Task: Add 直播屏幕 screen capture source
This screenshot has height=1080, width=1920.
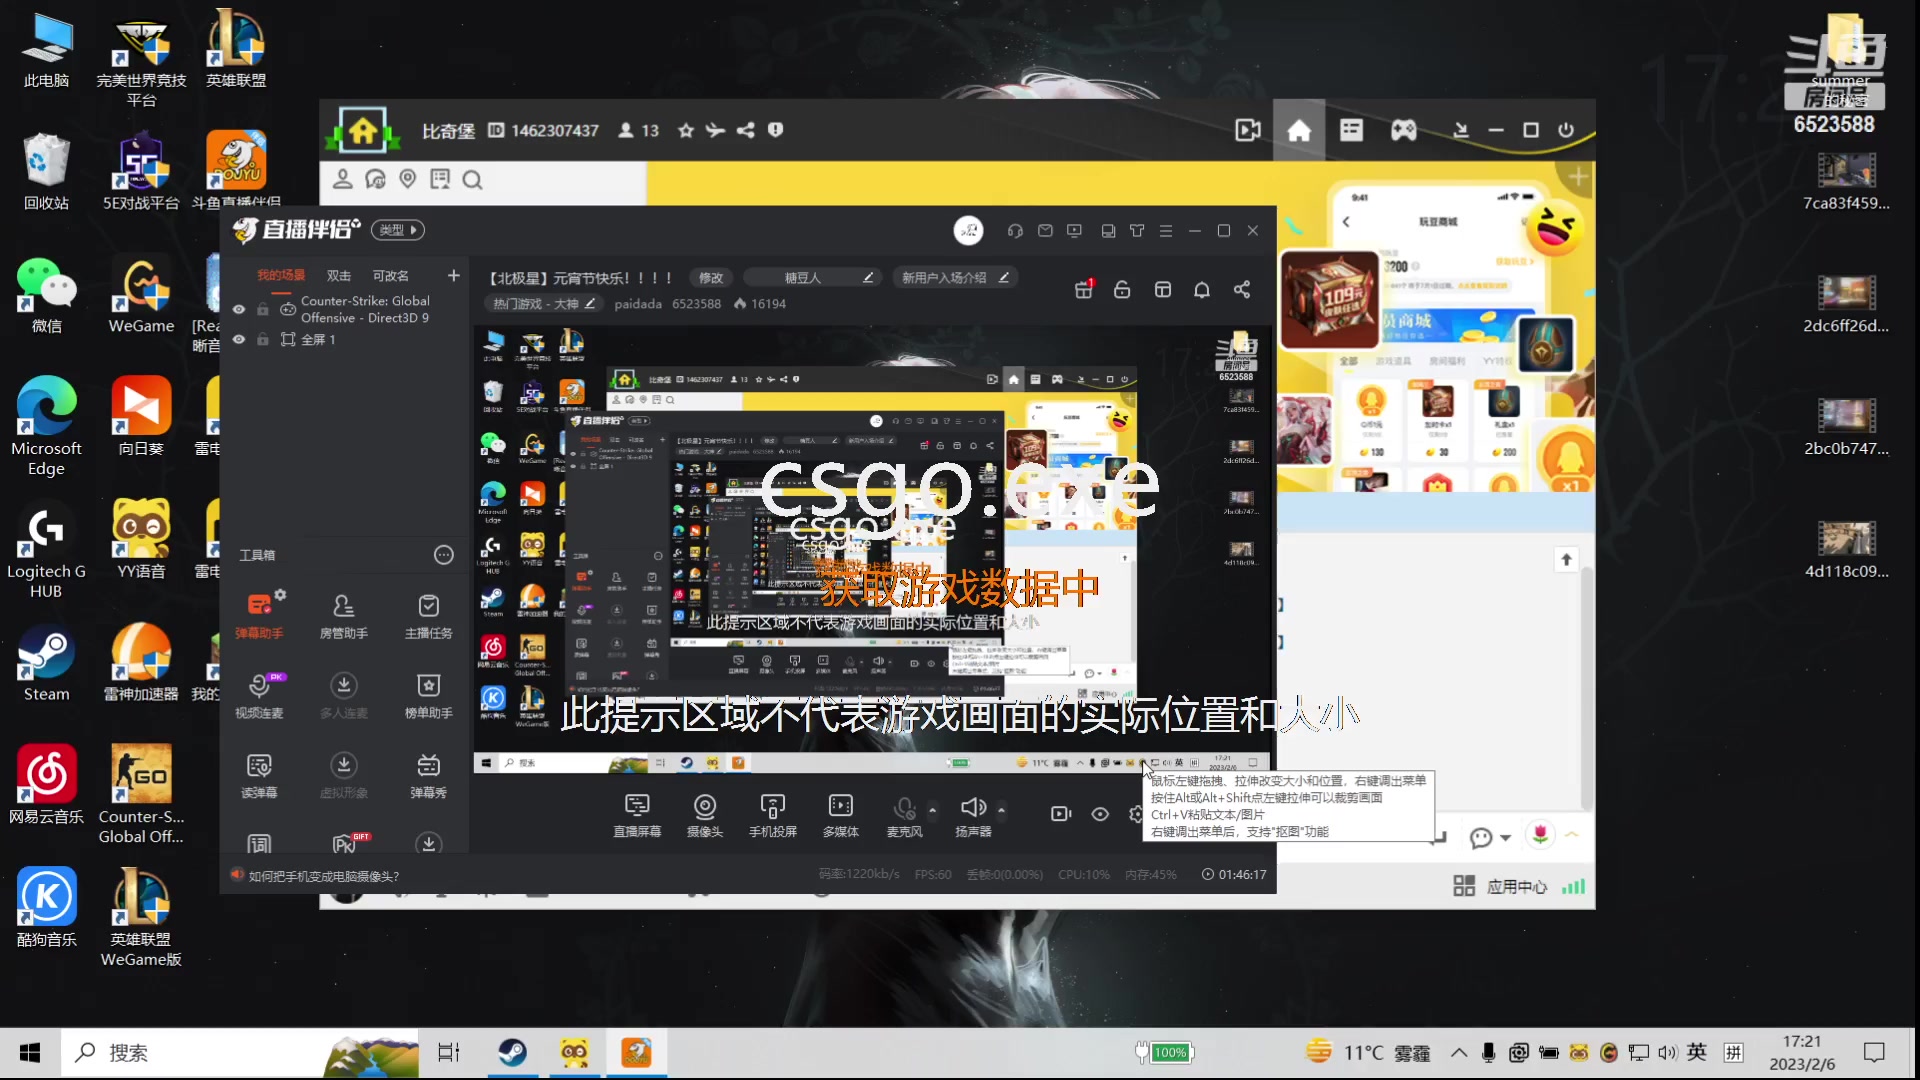Action: (x=637, y=815)
